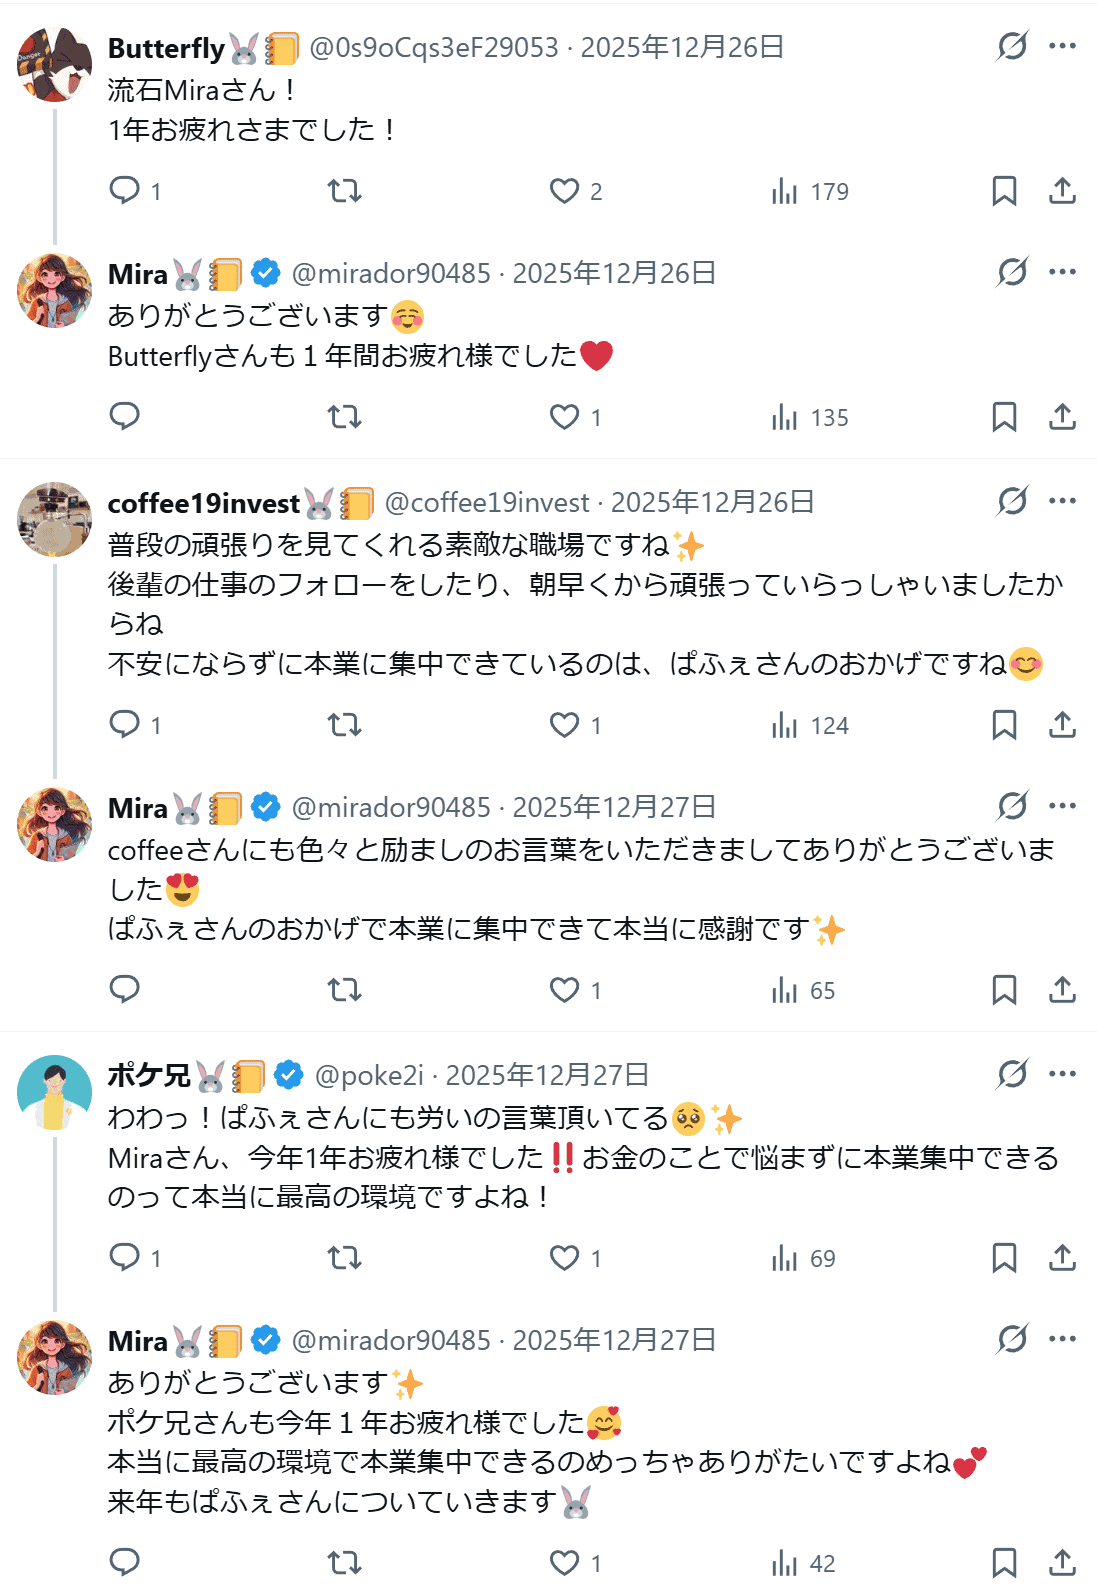The image size is (1097, 1586).
Task: Open Butterfly's profile picture
Action: [54, 66]
